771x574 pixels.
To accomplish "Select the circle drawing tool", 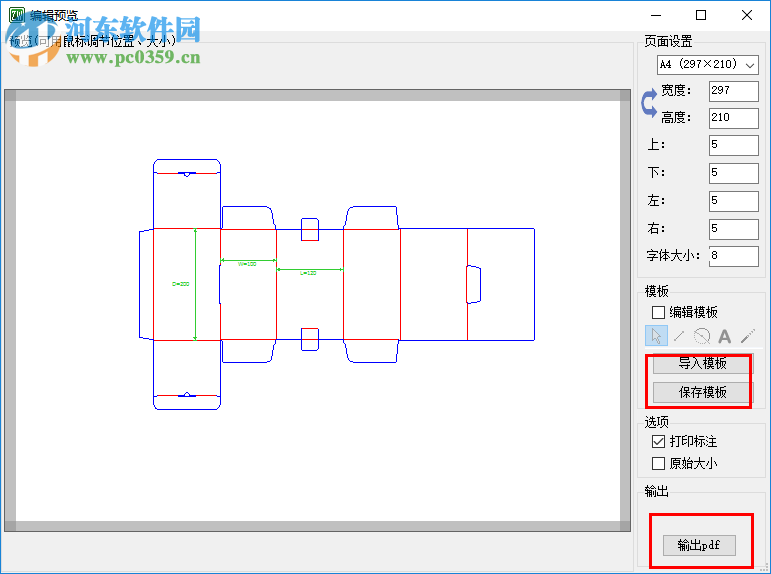I will [702, 336].
